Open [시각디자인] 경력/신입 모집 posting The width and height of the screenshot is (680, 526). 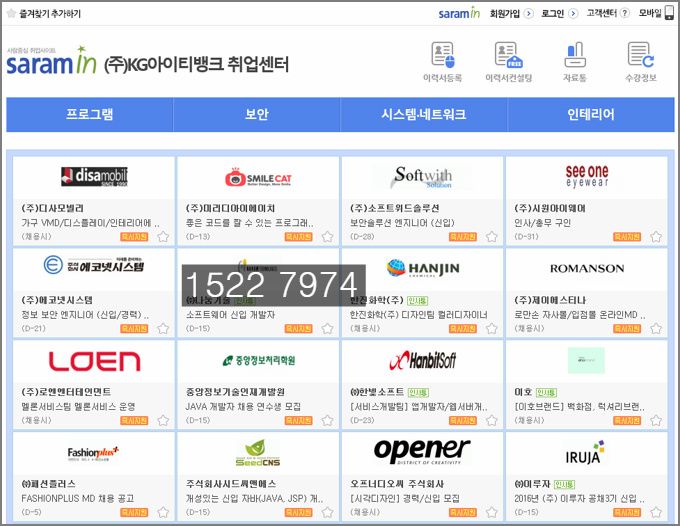(405, 499)
